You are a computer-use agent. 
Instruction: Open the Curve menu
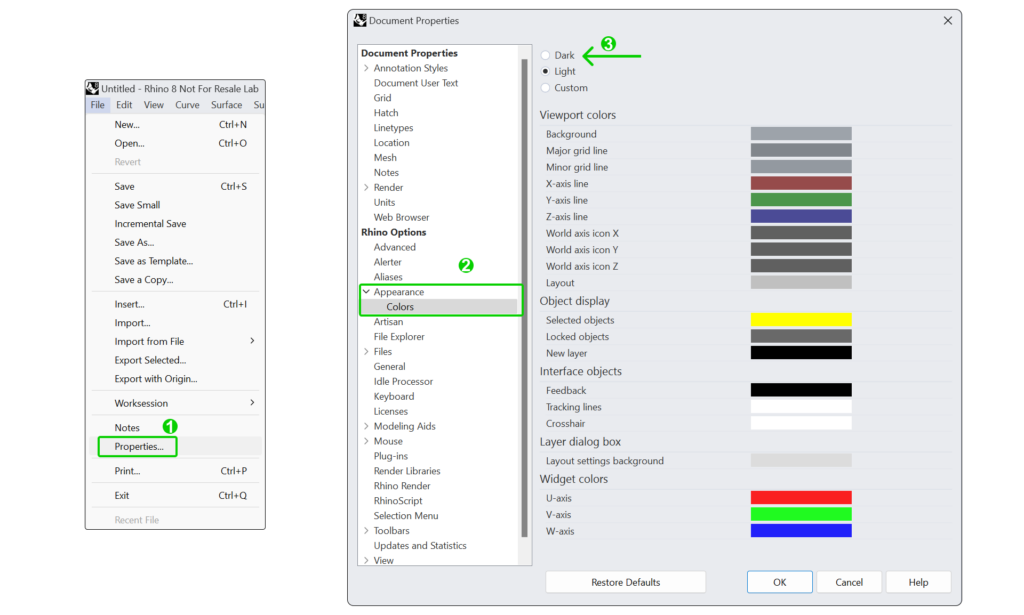[x=187, y=104]
